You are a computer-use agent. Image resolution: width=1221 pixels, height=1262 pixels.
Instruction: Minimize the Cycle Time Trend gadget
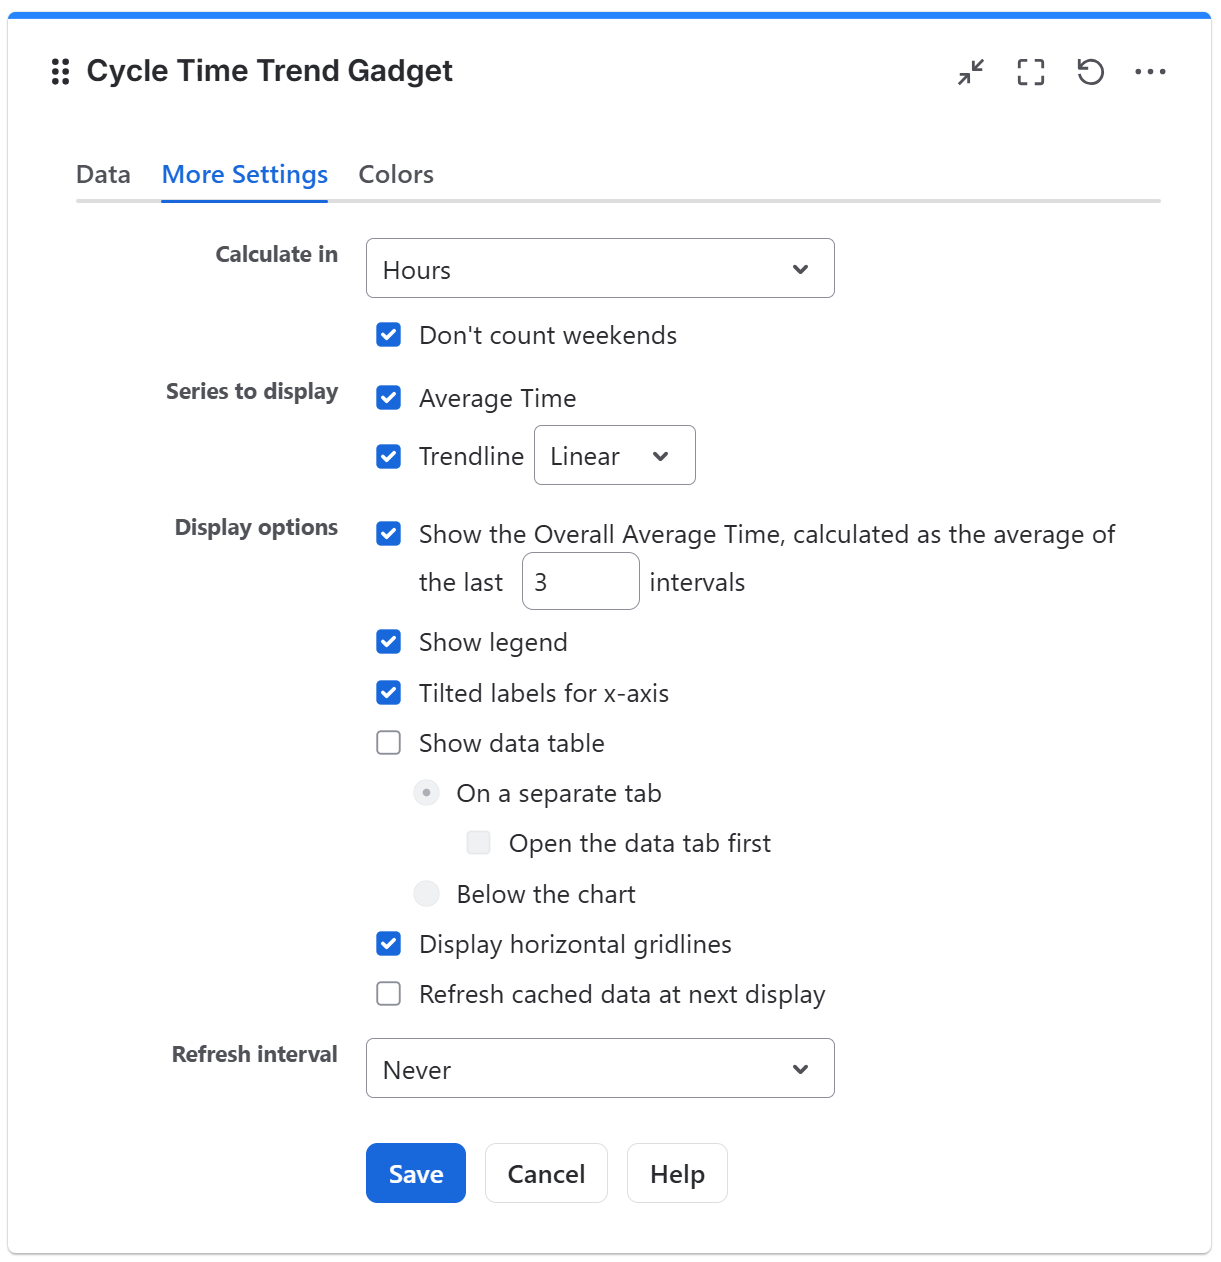click(970, 72)
